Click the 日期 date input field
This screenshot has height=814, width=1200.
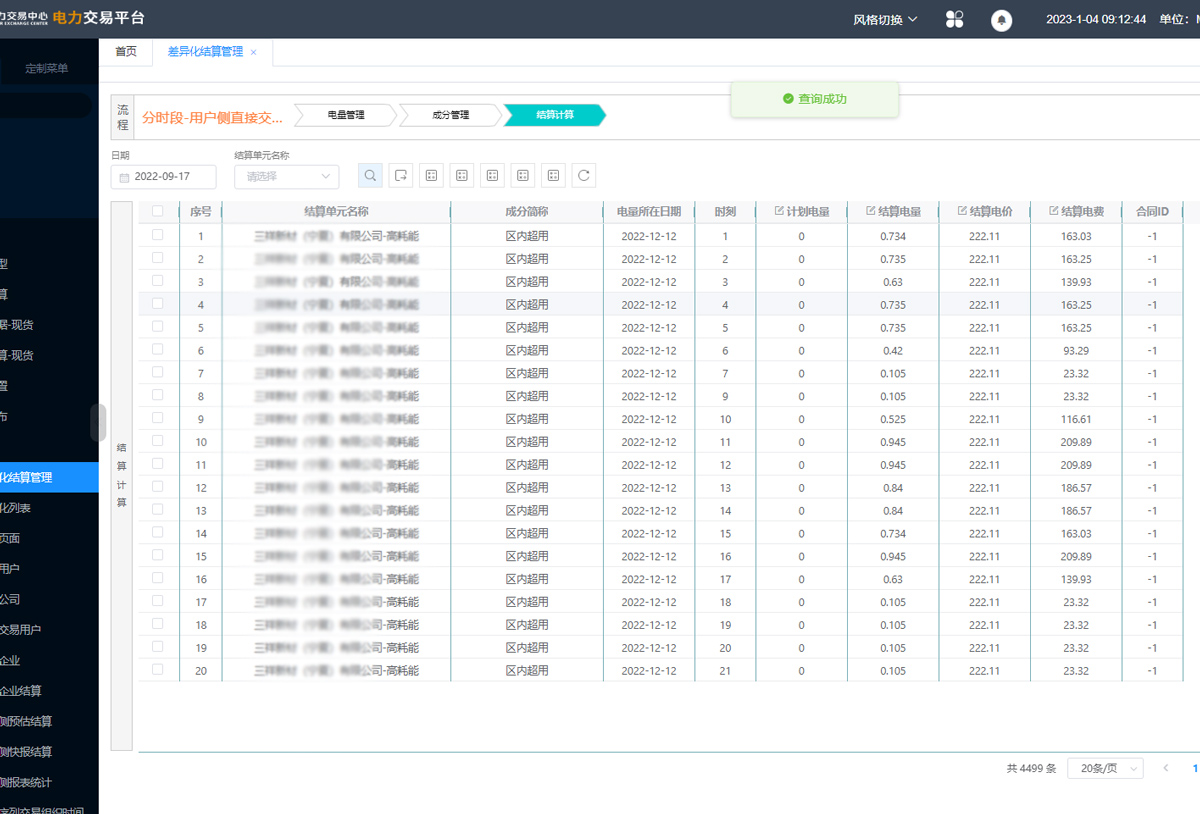click(164, 176)
